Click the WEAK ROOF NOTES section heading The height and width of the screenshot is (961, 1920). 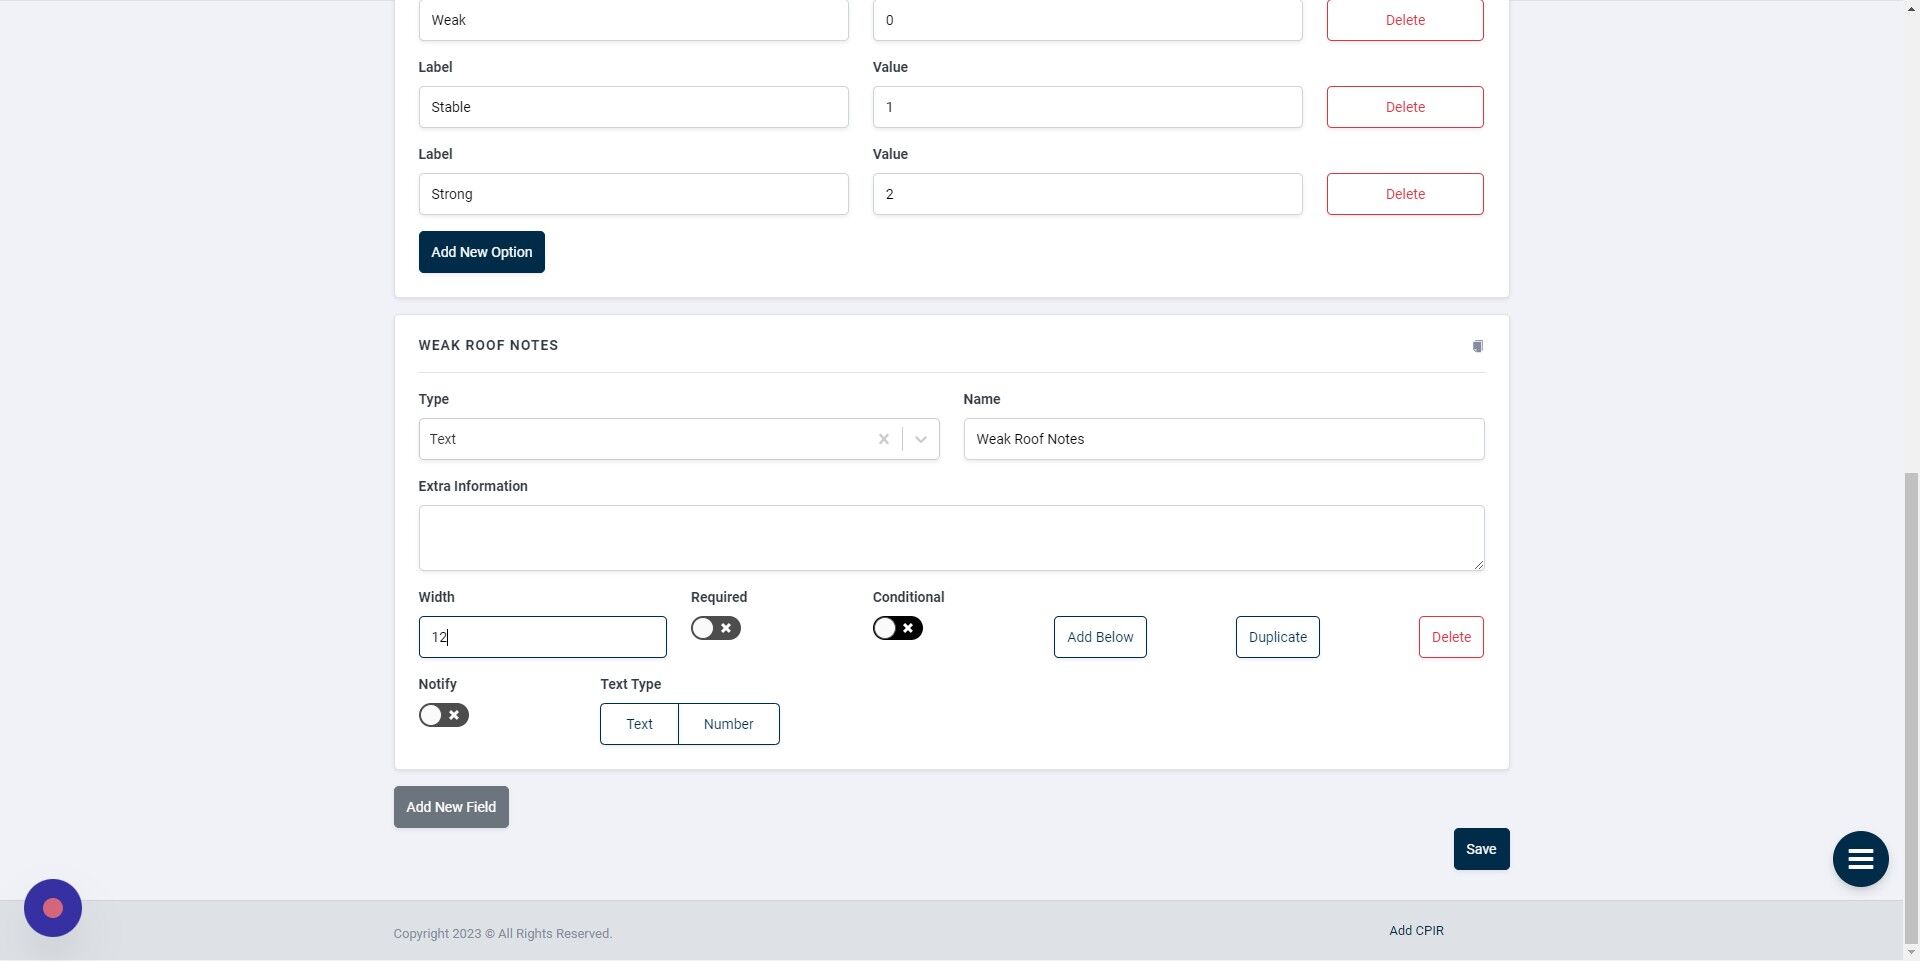coord(488,345)
